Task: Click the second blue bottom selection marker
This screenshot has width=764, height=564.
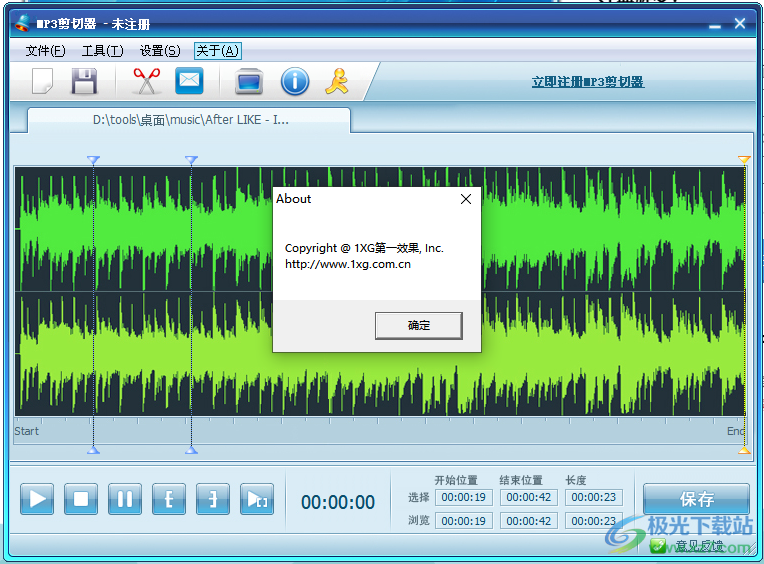Action: (191, 450)
